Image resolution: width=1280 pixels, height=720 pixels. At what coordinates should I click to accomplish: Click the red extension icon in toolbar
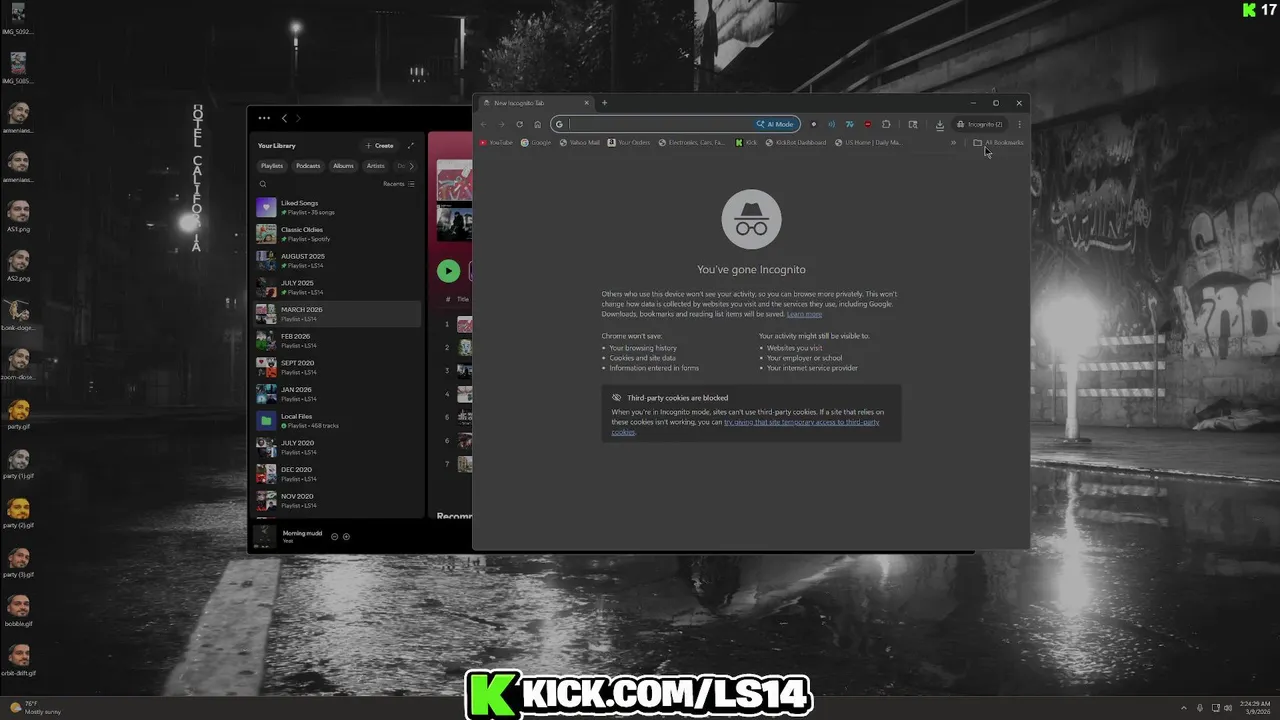[867, 124]
